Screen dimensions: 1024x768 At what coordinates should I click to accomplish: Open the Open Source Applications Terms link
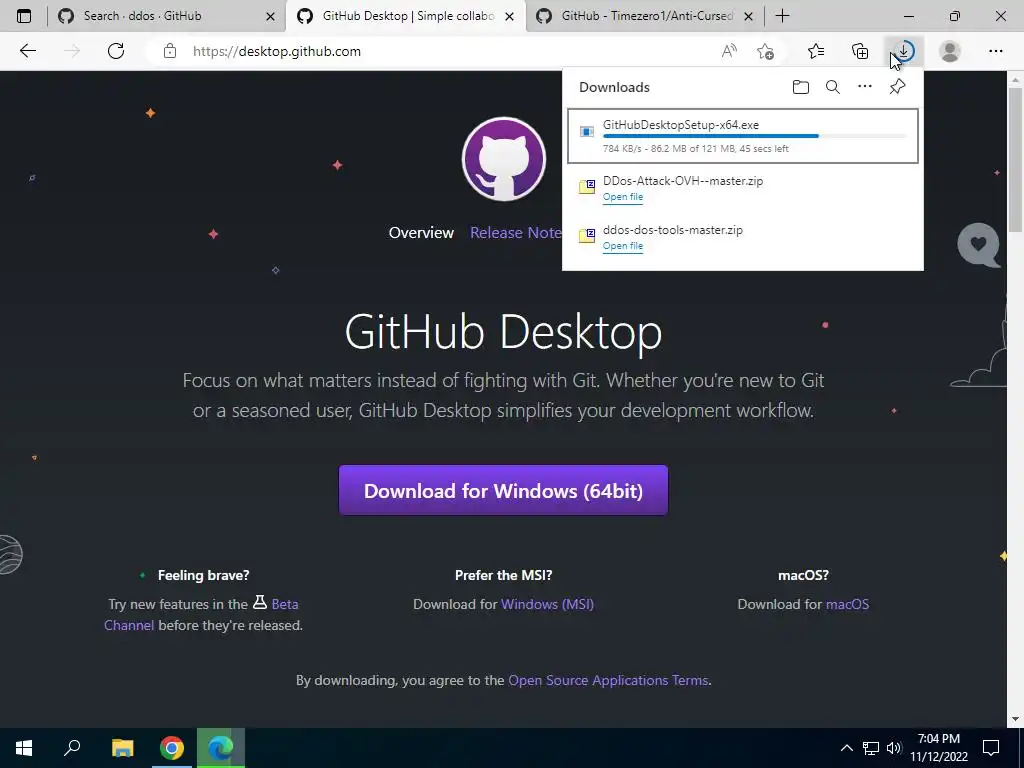click(608, 680)
